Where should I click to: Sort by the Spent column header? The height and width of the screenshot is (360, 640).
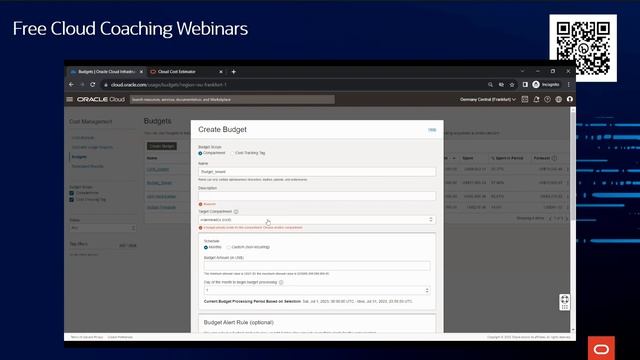468,158
